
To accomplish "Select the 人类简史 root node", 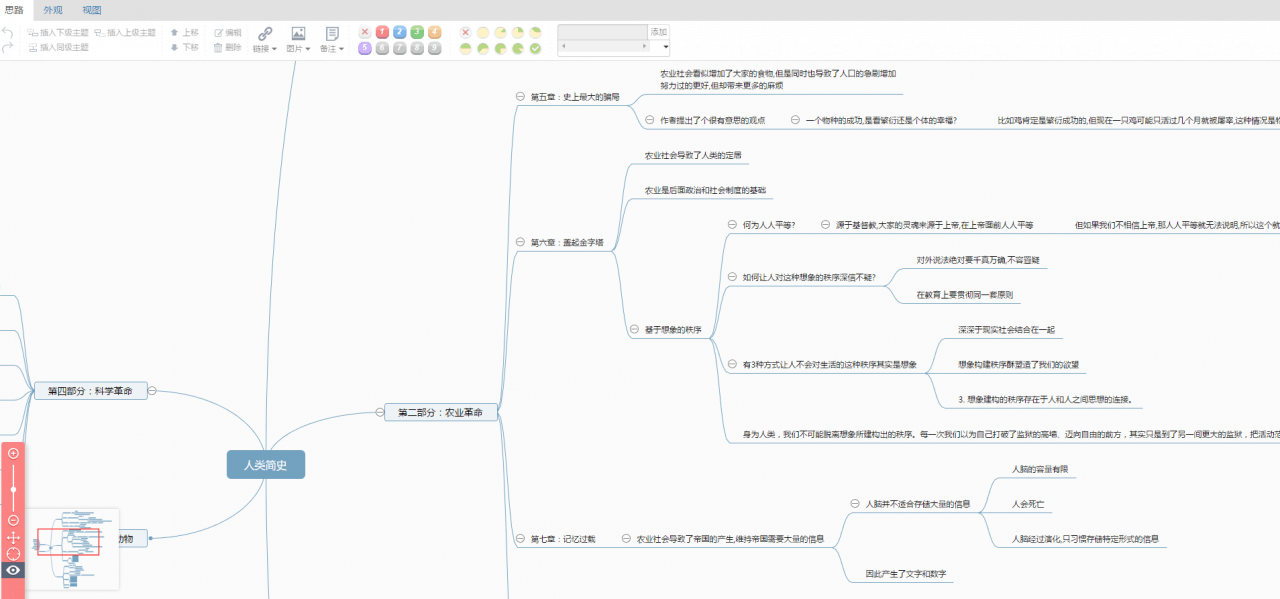I will pos(265,464).
